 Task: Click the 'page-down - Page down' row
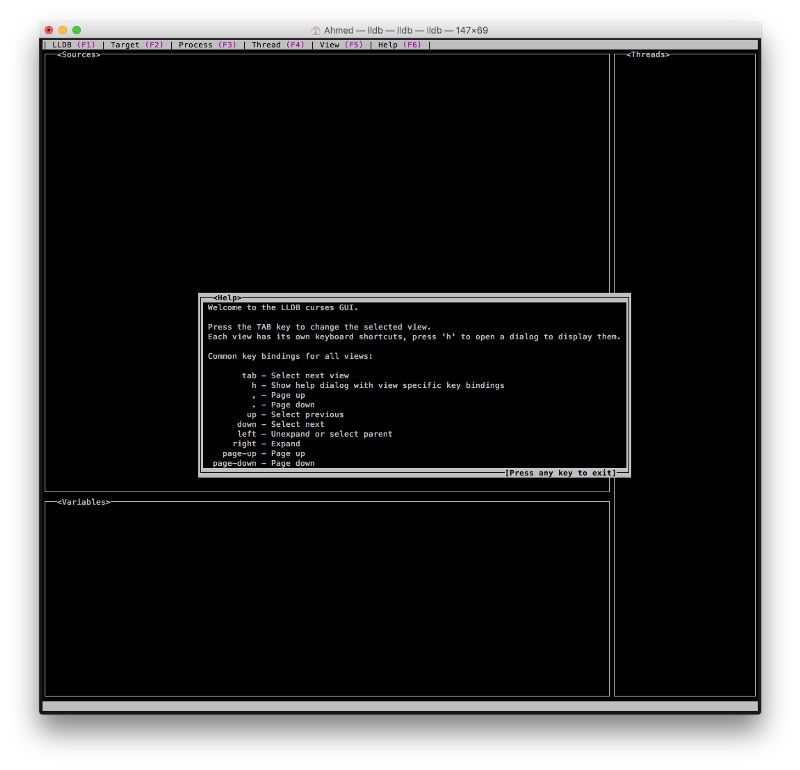click(x=263, y=463)
